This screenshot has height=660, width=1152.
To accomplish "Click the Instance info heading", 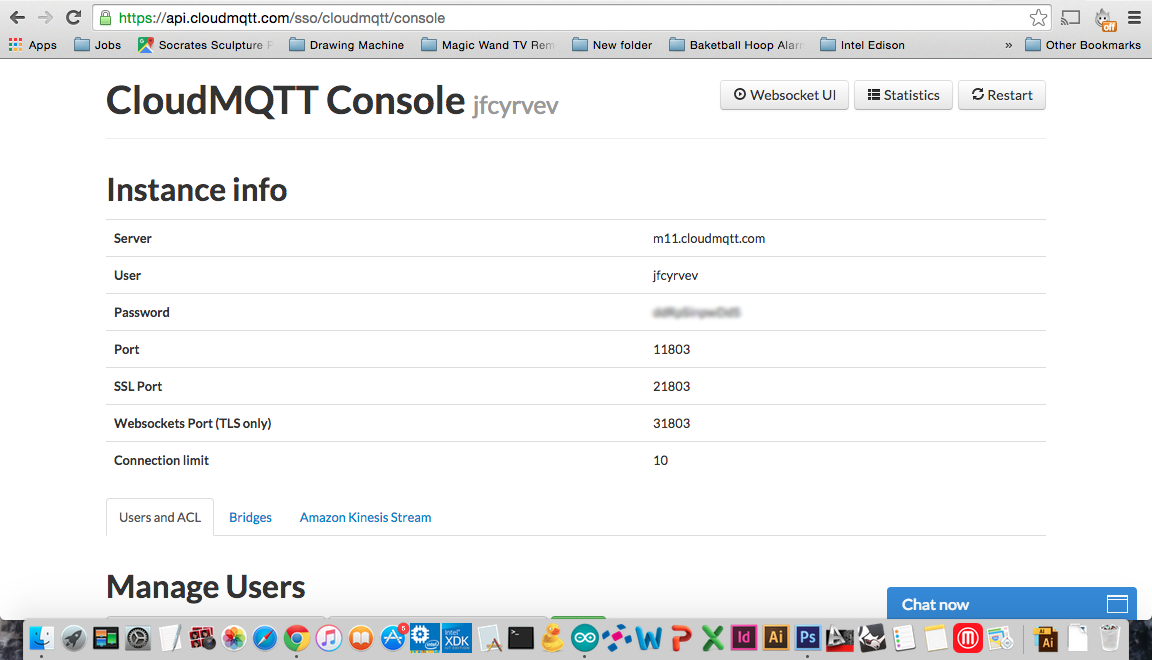I will click(x=197, y=190).
